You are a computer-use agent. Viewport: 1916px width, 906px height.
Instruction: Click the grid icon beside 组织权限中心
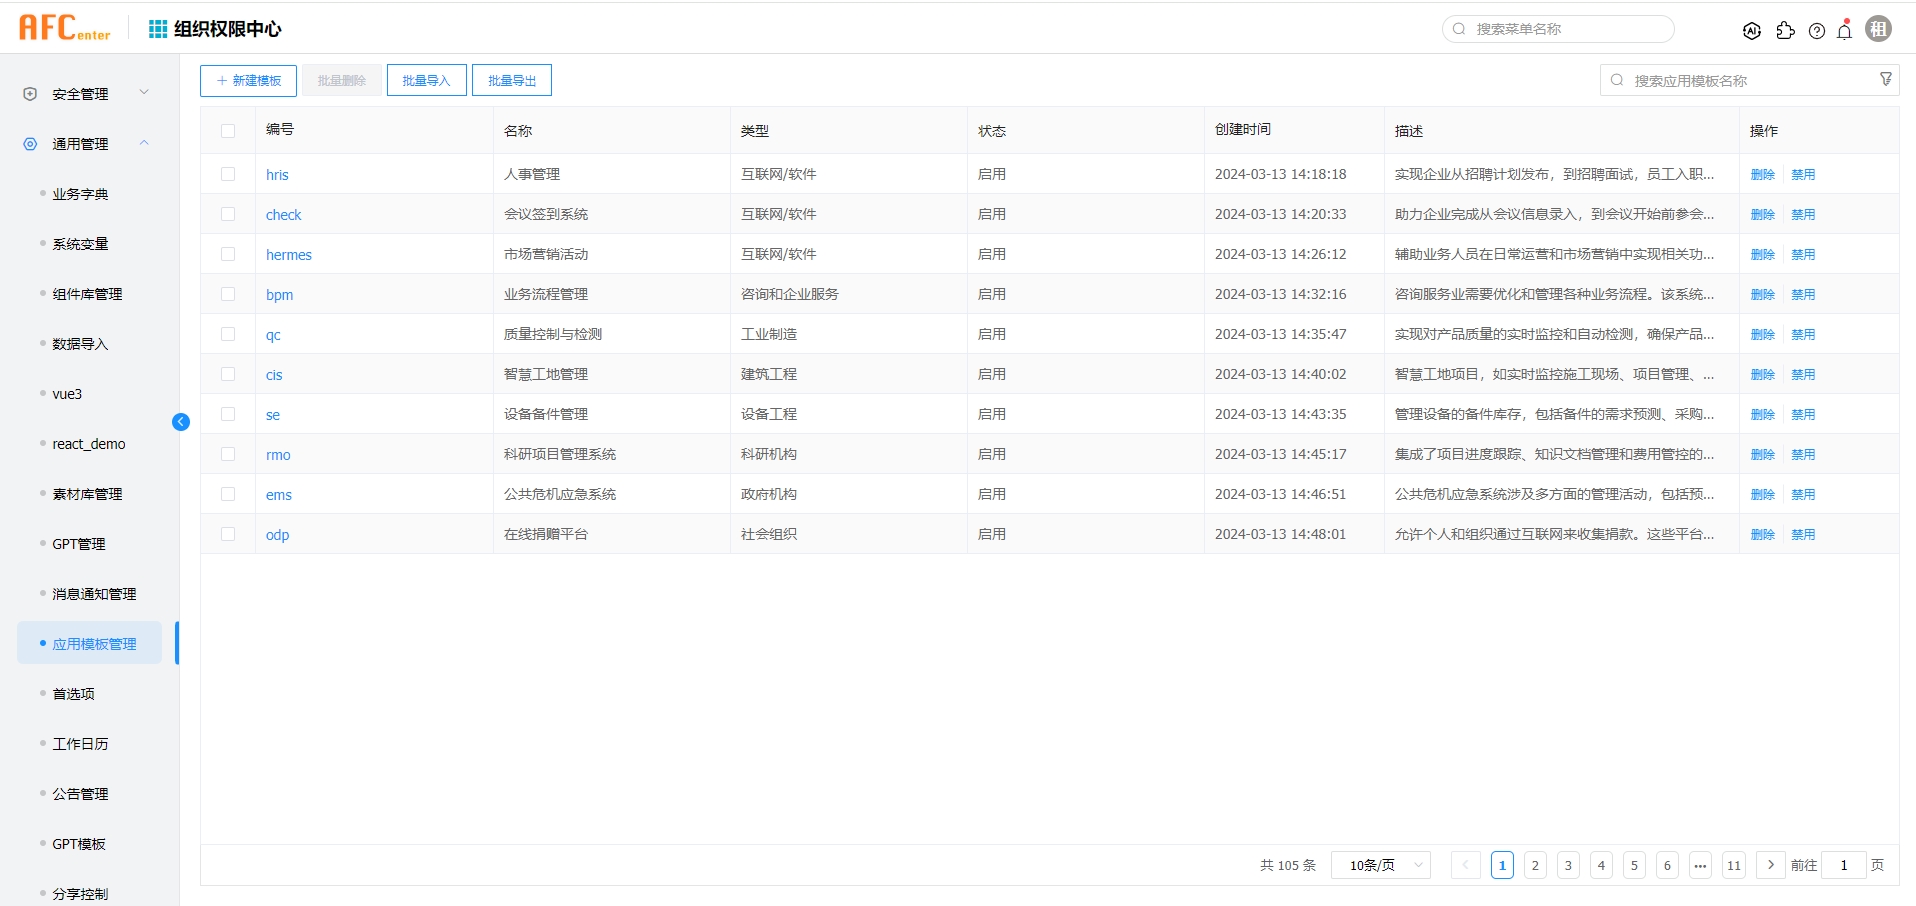[158, 29]
